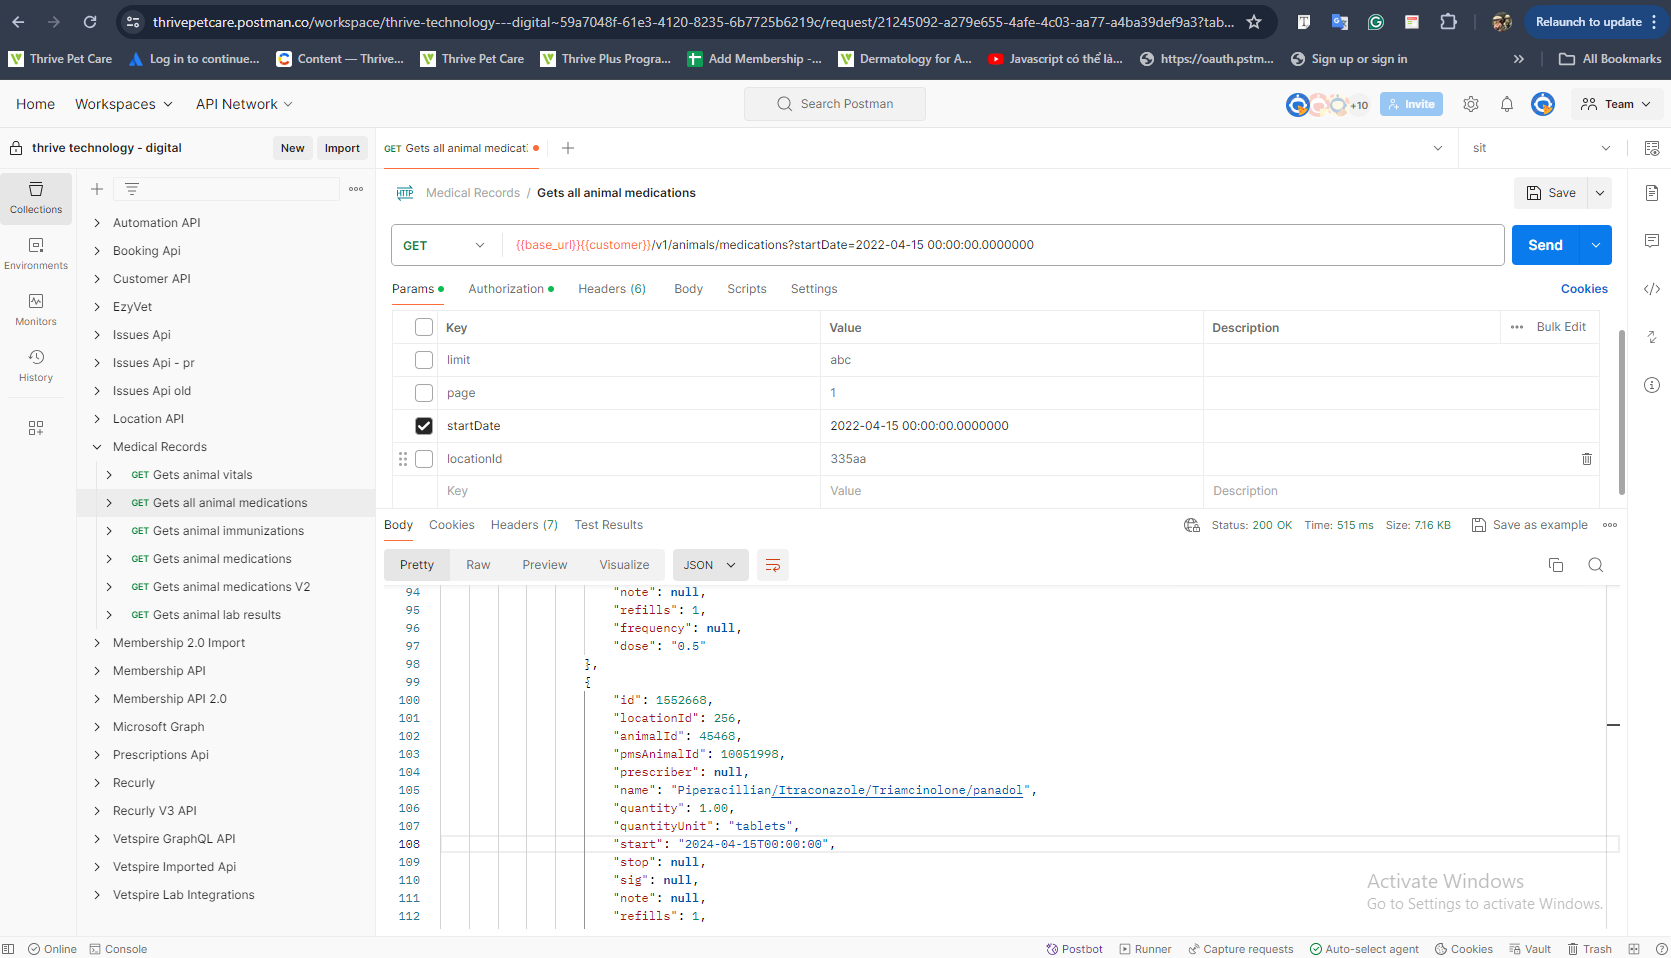Switch to Raw response view
1671x958 pixels.
tap(478, 565)
